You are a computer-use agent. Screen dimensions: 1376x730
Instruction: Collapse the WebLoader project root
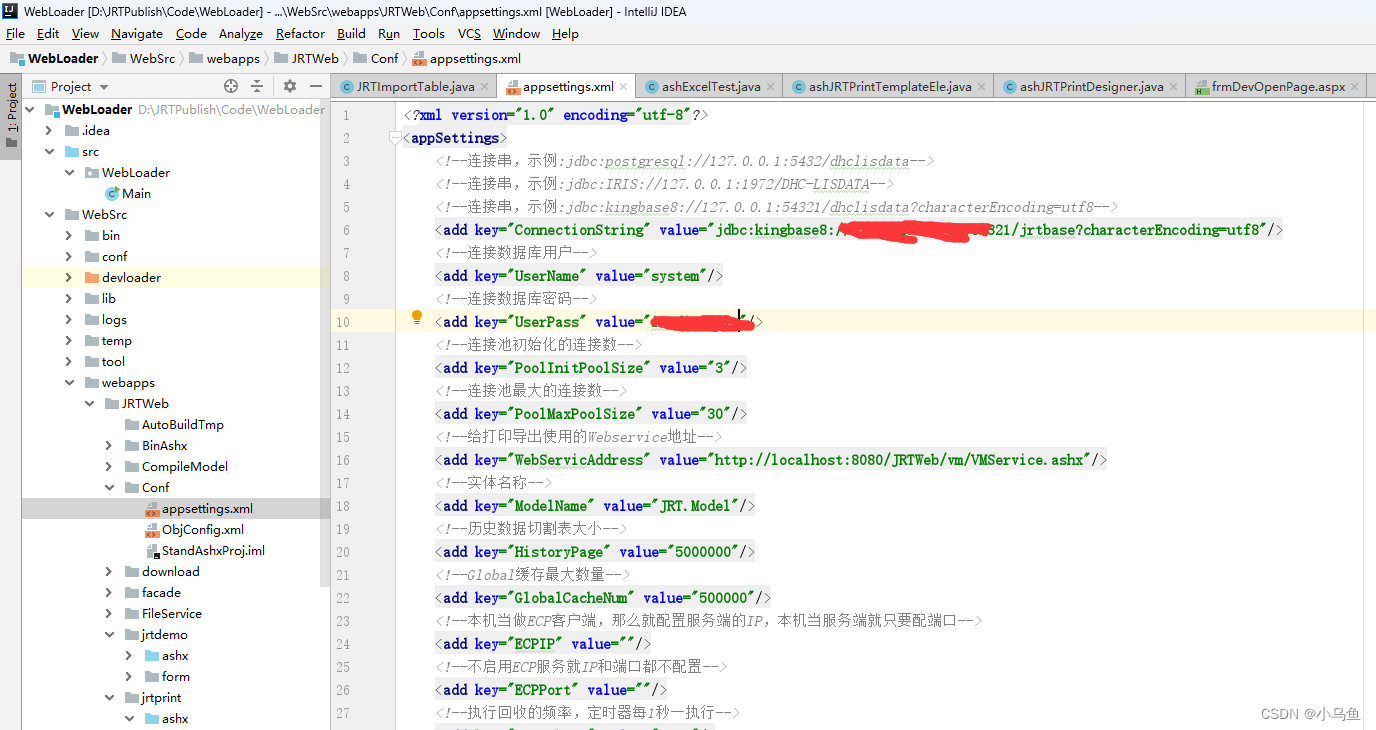(x=30, y=109)
